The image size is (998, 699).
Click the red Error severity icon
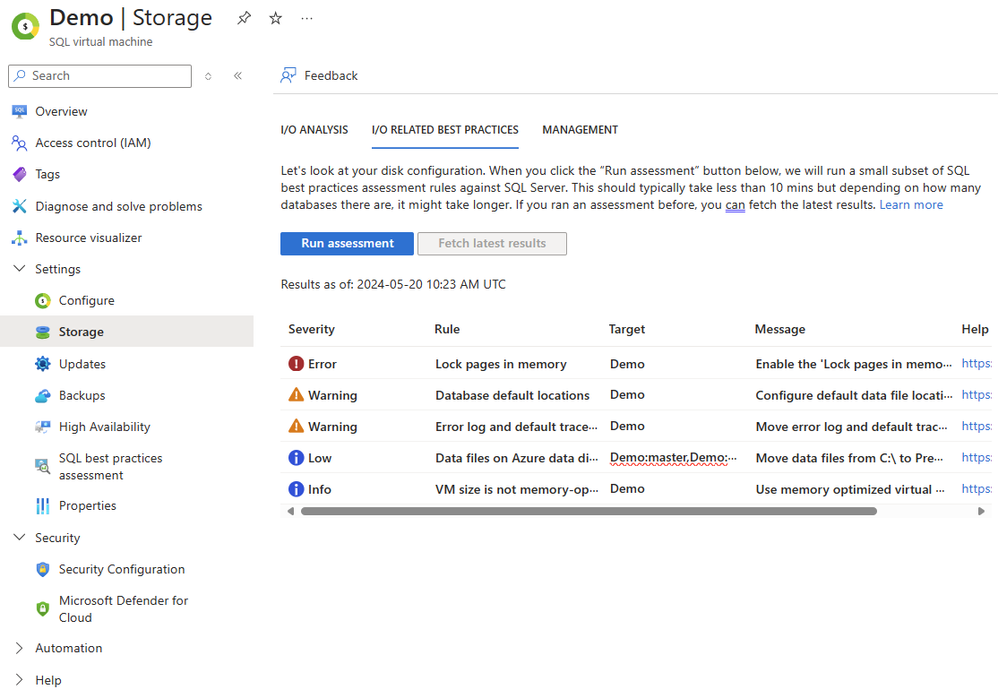pyautogui.click(x=296, y=364)
